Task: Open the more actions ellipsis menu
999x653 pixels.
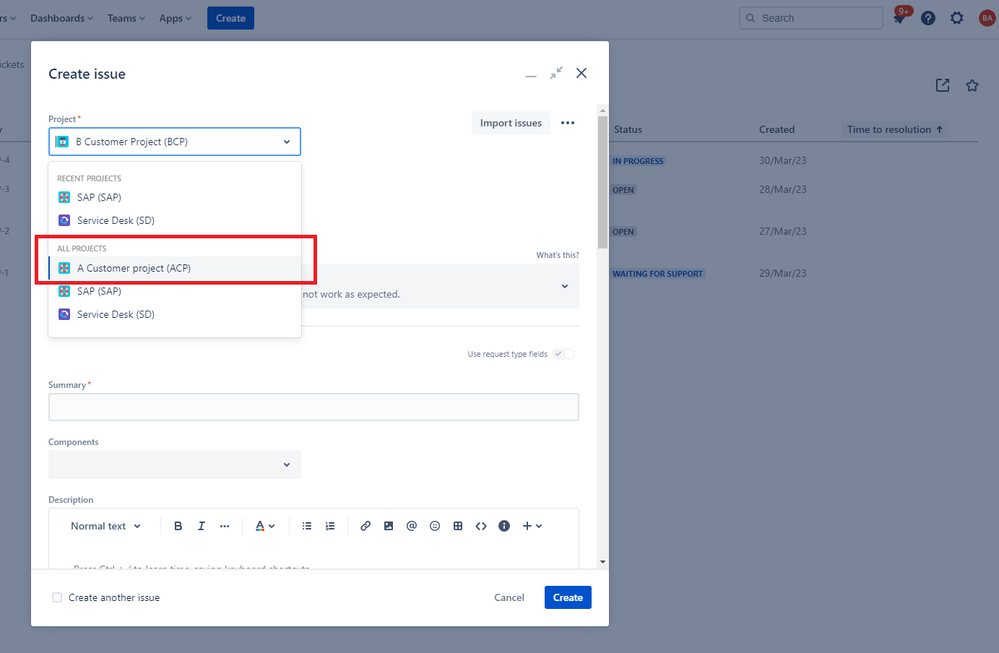Action: point(568,123)
